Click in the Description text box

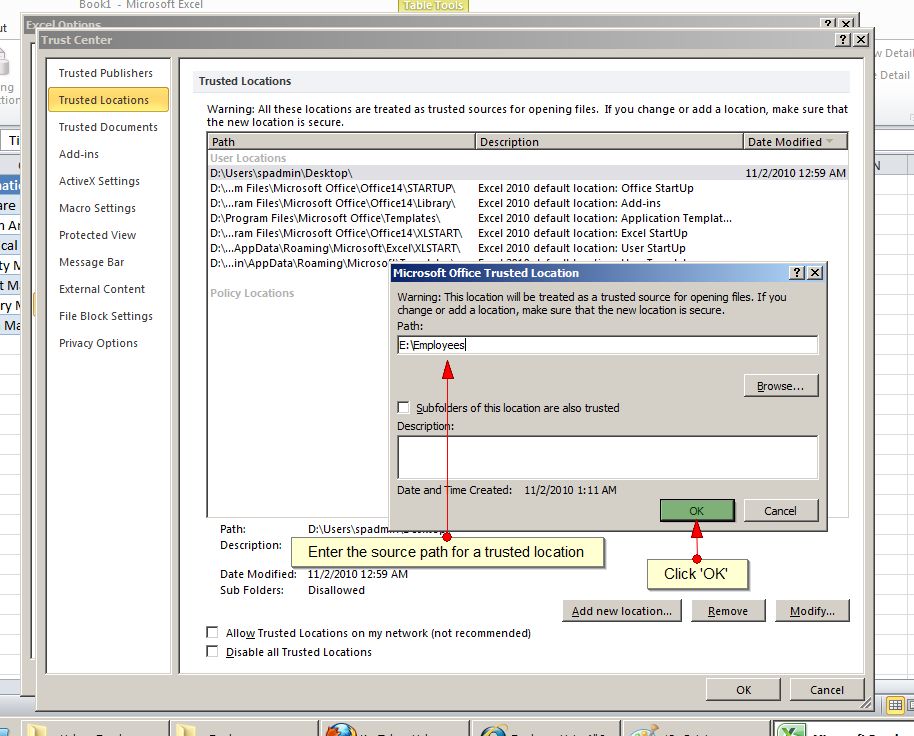[607, 457]
